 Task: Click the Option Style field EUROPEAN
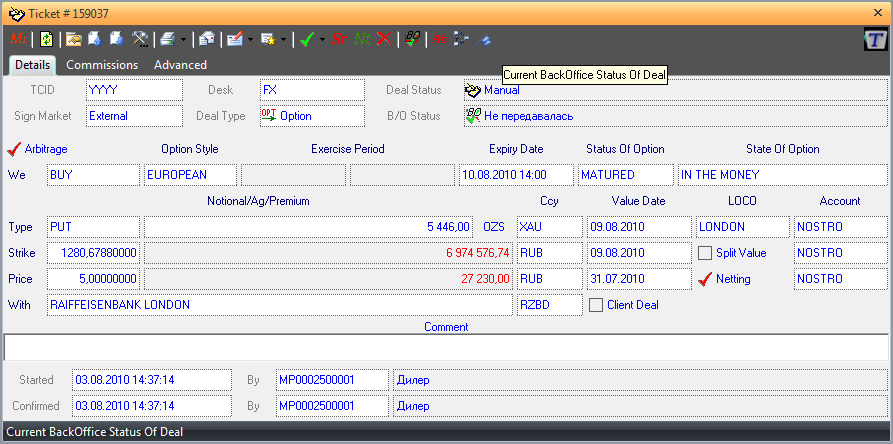[x=191, y=175]
